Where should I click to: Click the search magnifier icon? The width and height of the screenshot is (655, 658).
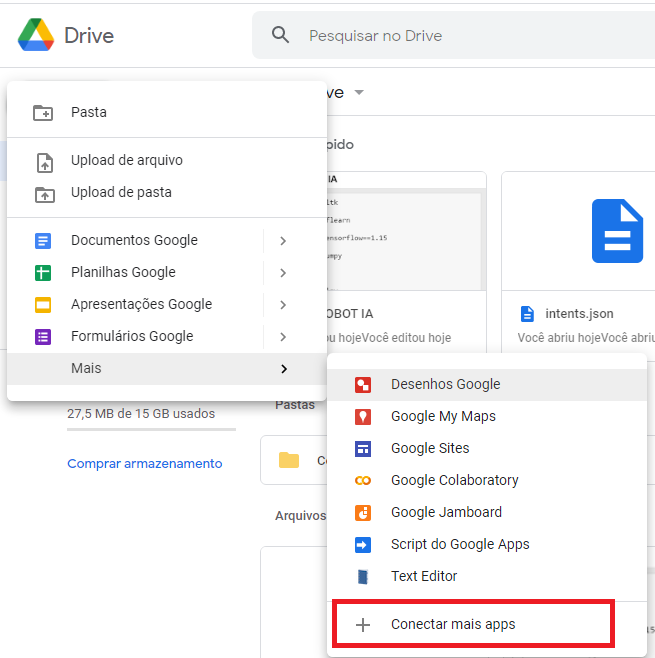coord(280,35)
